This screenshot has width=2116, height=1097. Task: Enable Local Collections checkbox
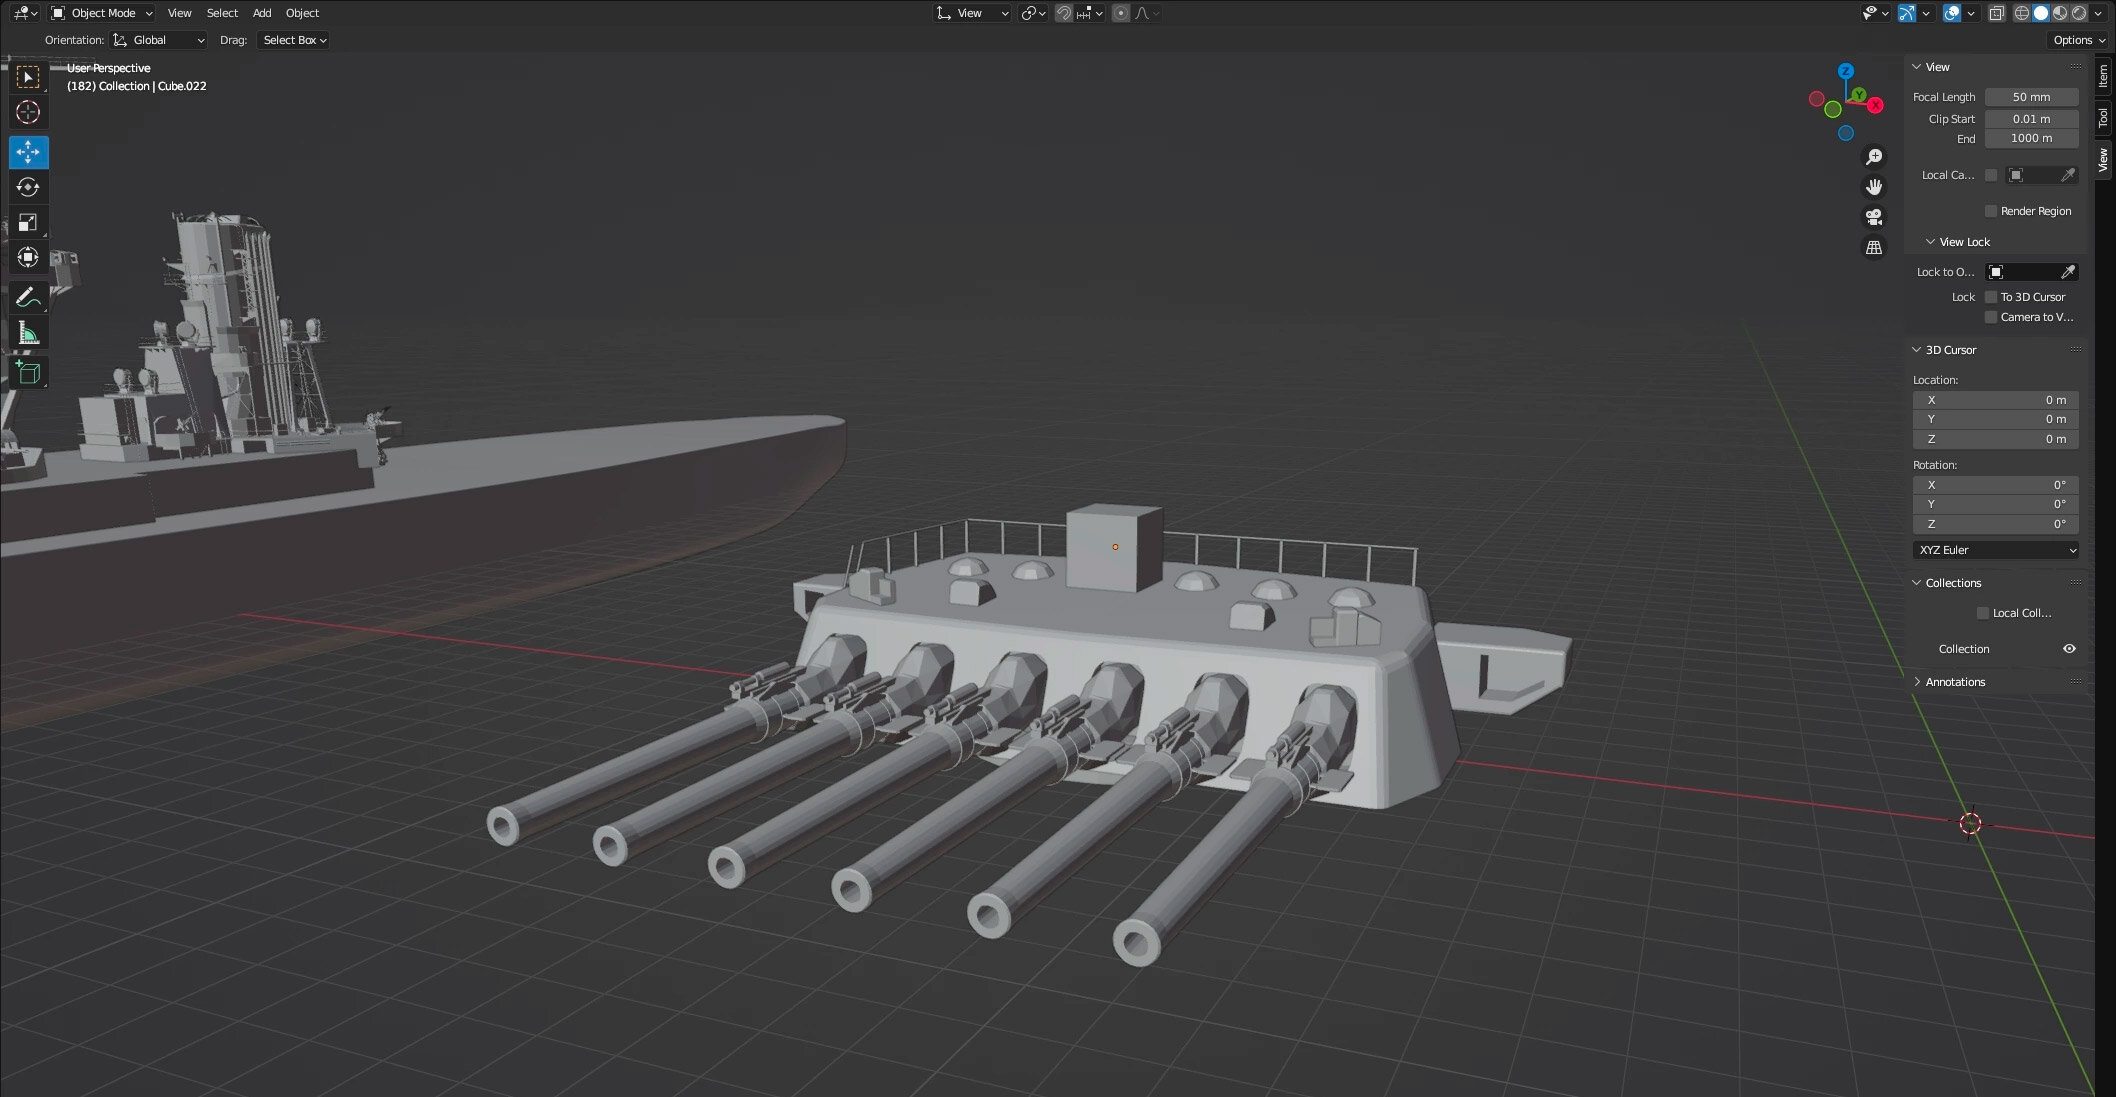pyautogui.click(x=1983, y=613)
